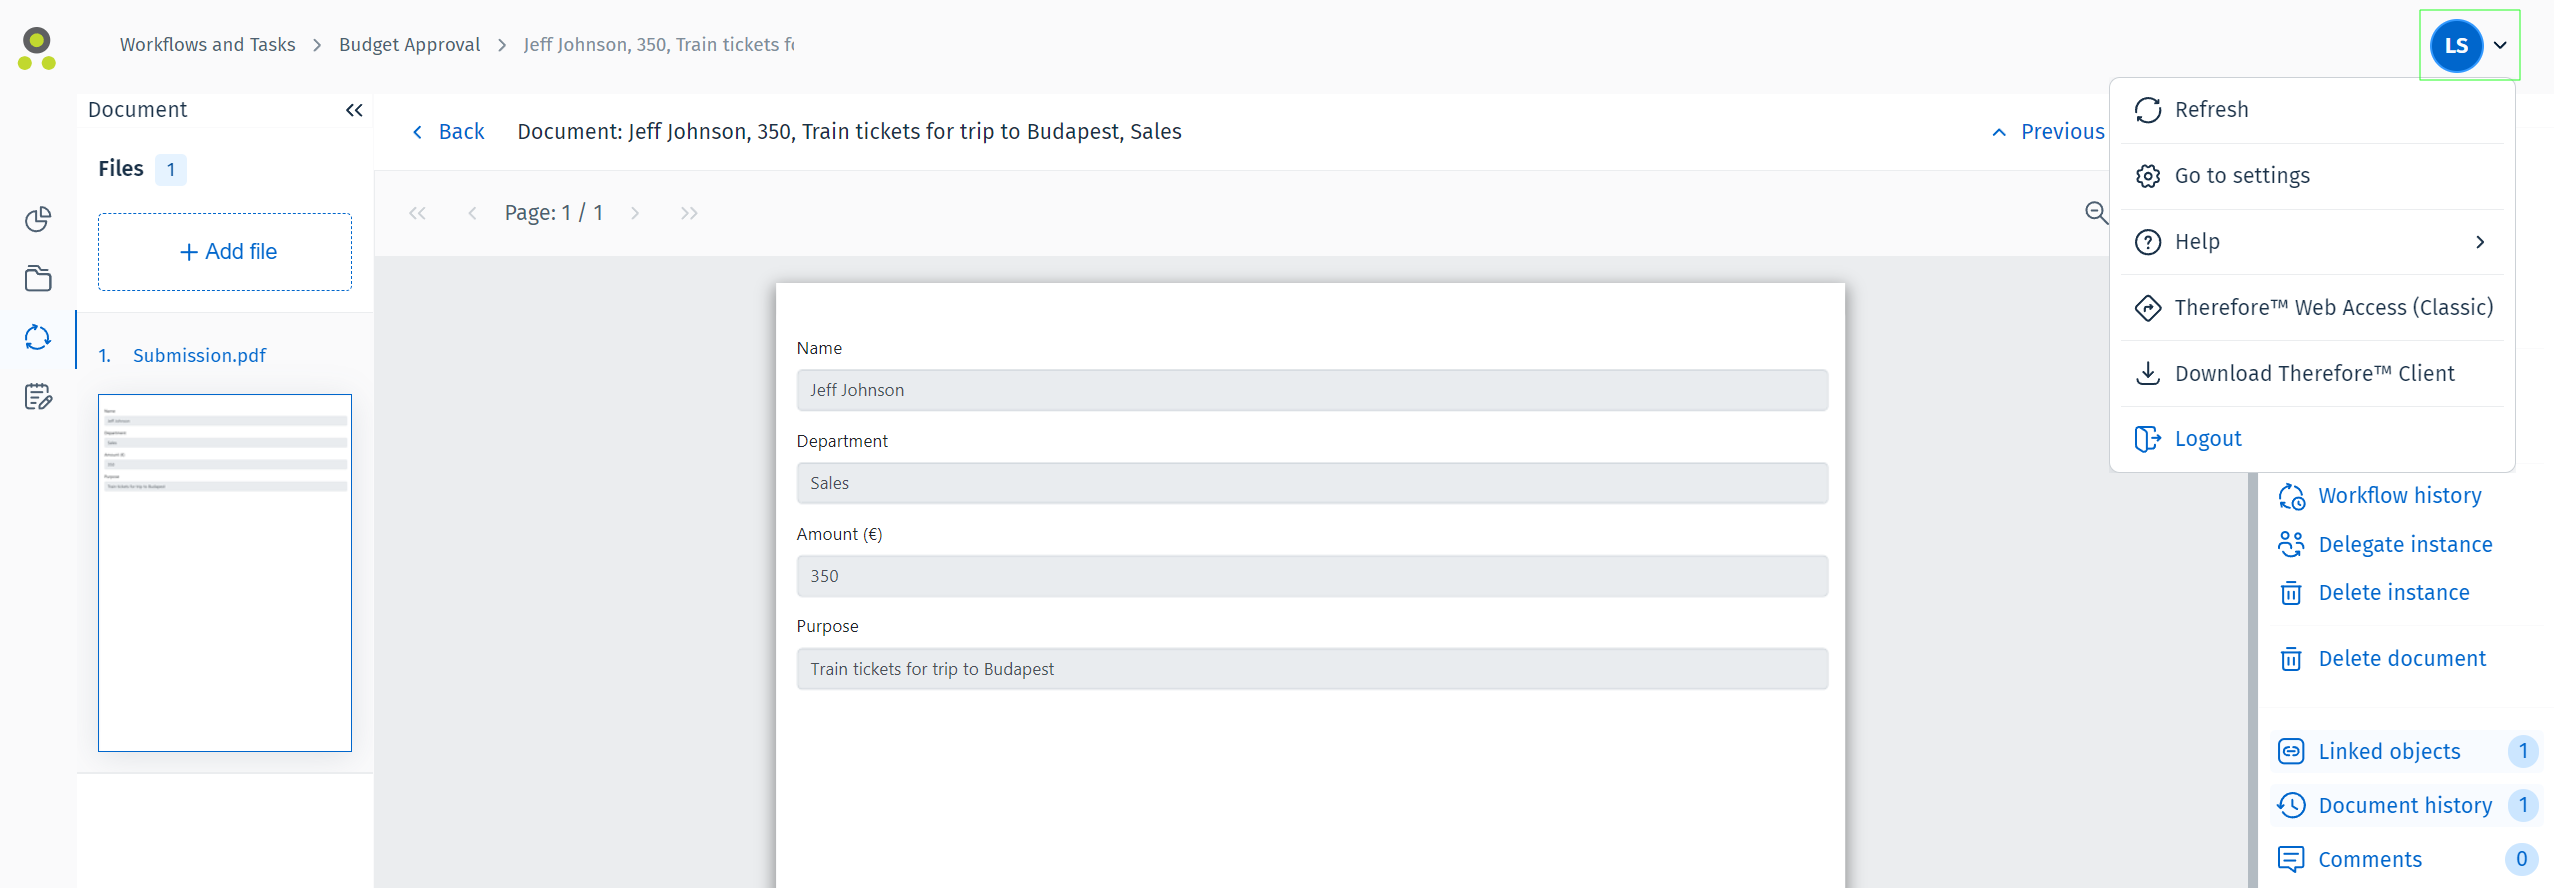Choose Go to settings menu item

[2241, 176]
